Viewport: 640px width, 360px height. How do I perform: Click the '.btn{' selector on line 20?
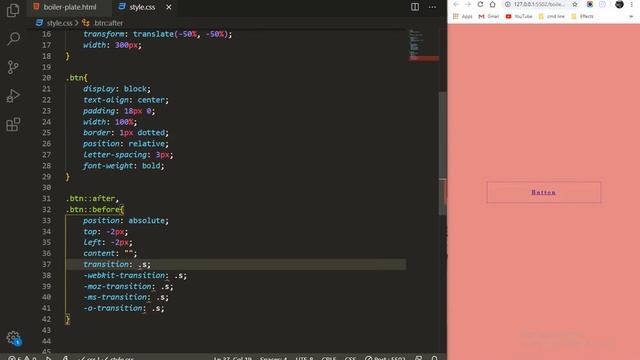76,78
